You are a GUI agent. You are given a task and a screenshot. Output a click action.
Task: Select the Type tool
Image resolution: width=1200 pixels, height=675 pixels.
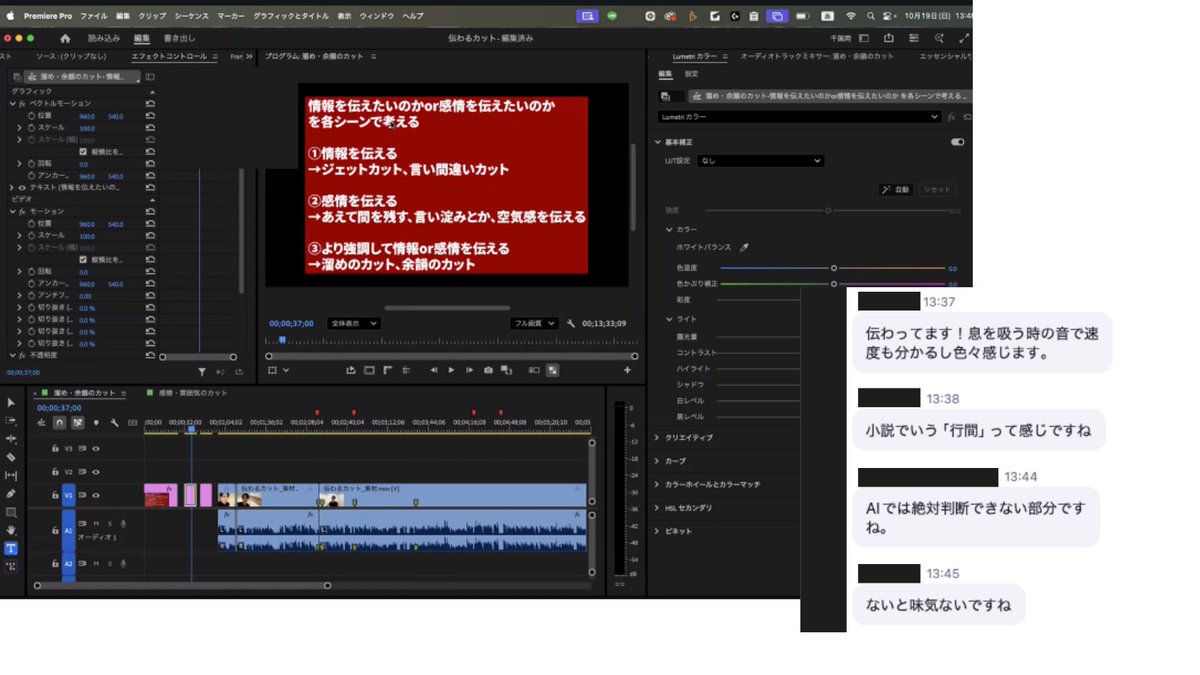(11, 548)
